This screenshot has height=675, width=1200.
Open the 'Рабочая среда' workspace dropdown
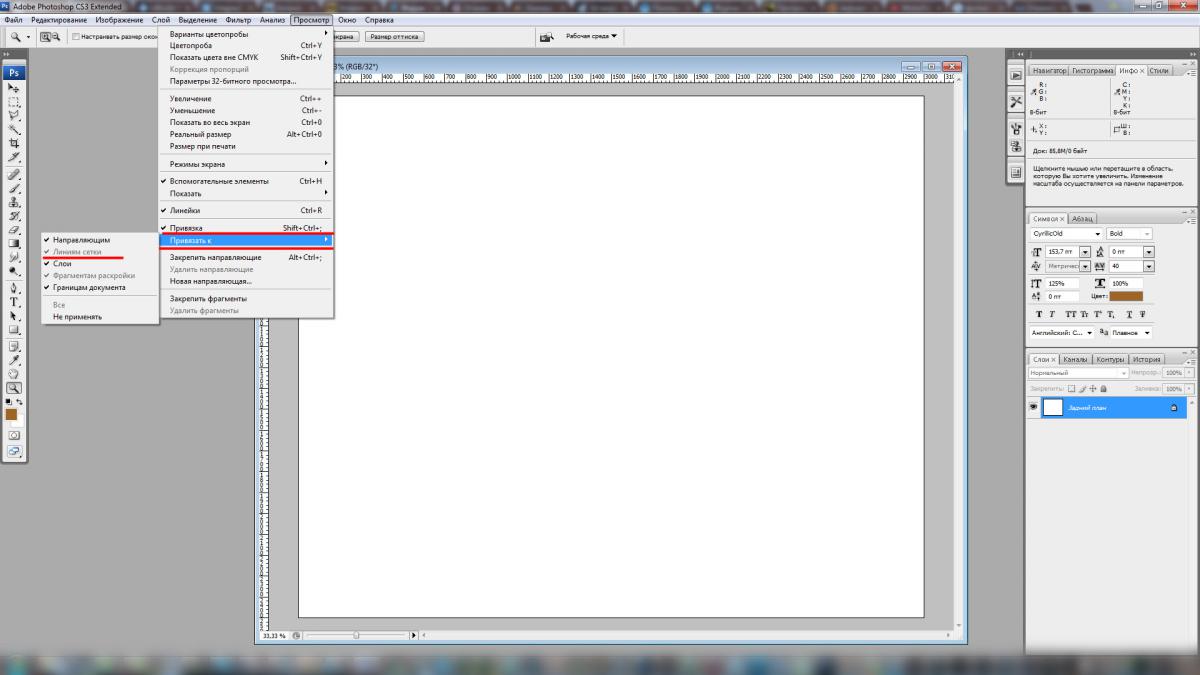592,36
